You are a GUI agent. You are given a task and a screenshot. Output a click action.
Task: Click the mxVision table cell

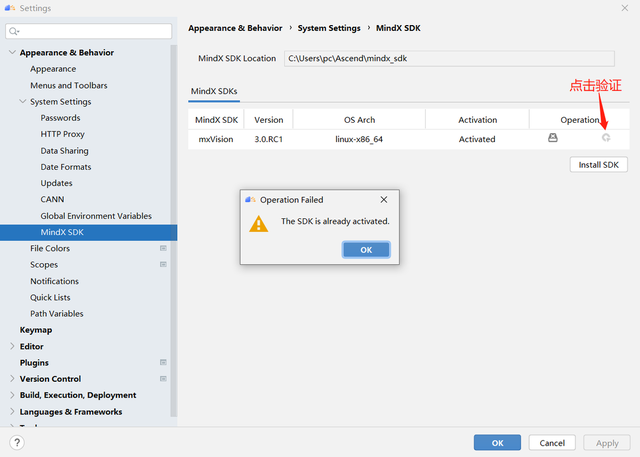[216, 139]
